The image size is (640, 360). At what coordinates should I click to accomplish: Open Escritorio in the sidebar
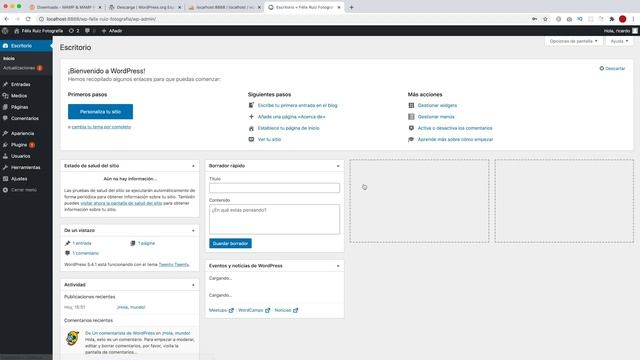pyautogui.click(x=26, y=46)
